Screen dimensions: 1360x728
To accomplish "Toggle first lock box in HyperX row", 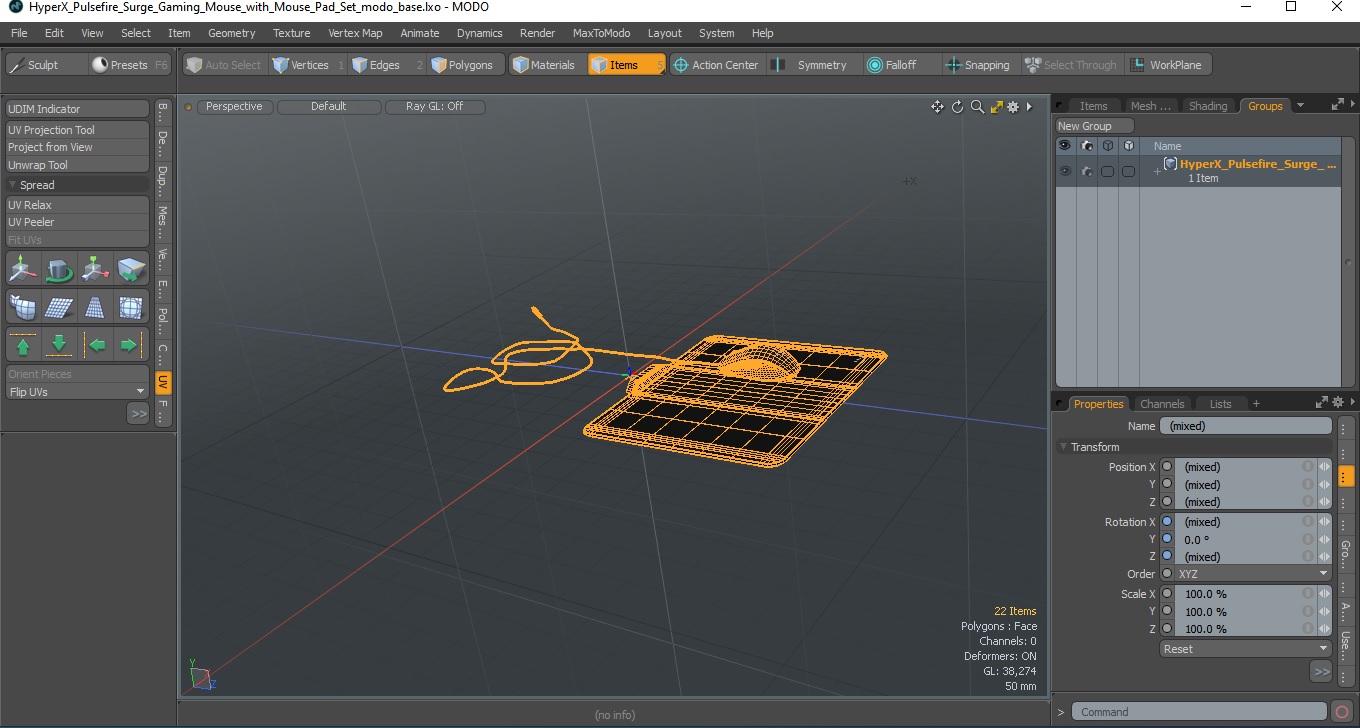I will [x=1107, y=171].
